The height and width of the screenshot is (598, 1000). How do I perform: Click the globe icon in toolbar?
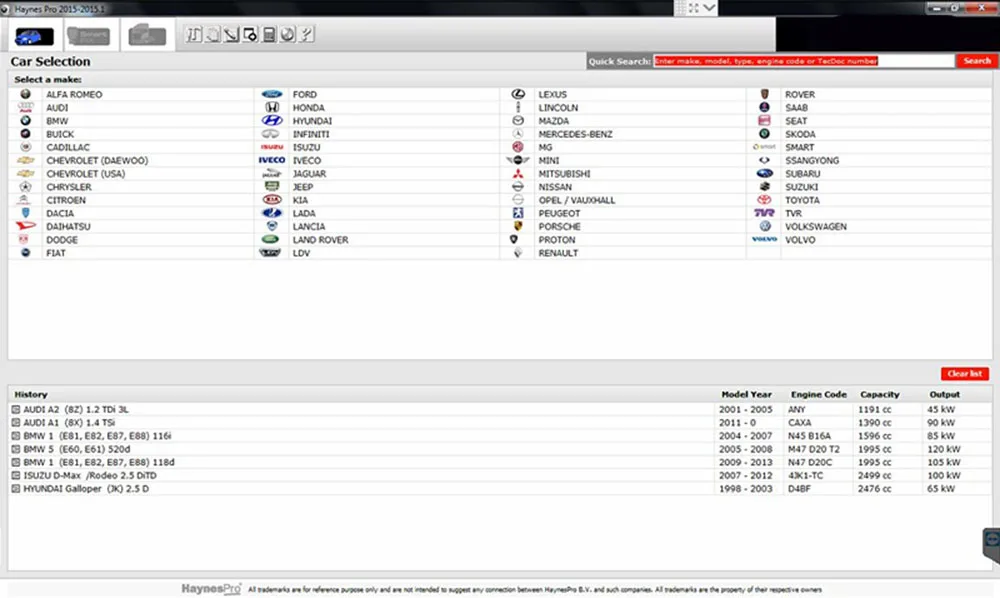pos(288,34)
